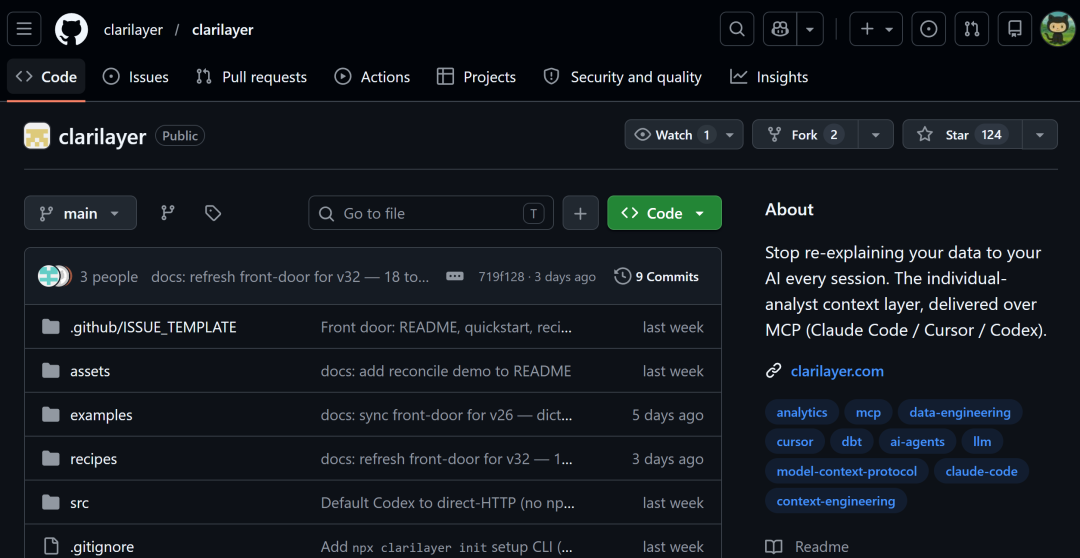Click folder icon beside src
Image resolution: width=1080 pixels, height=558 pixels.
point(50,504)
